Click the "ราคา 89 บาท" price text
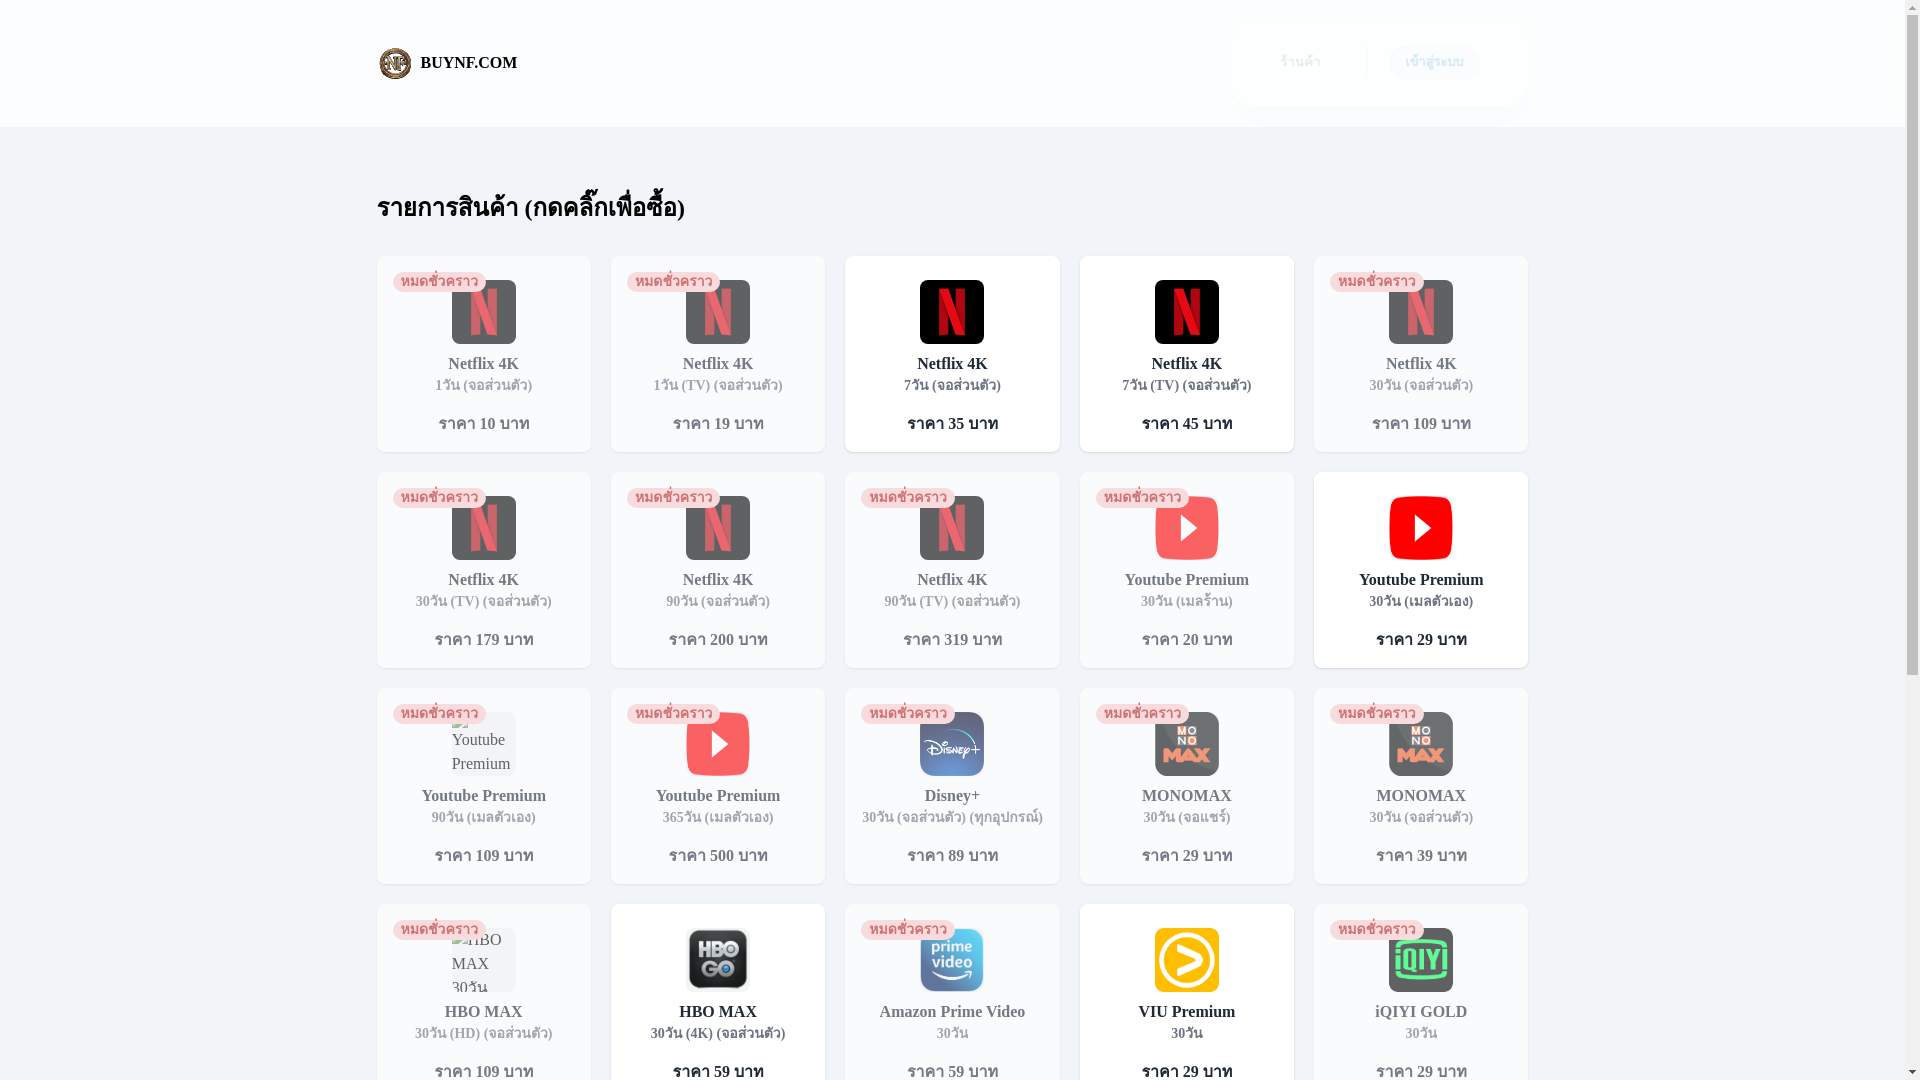Viewport: 1920px width, 1080px height. point(952,856)
